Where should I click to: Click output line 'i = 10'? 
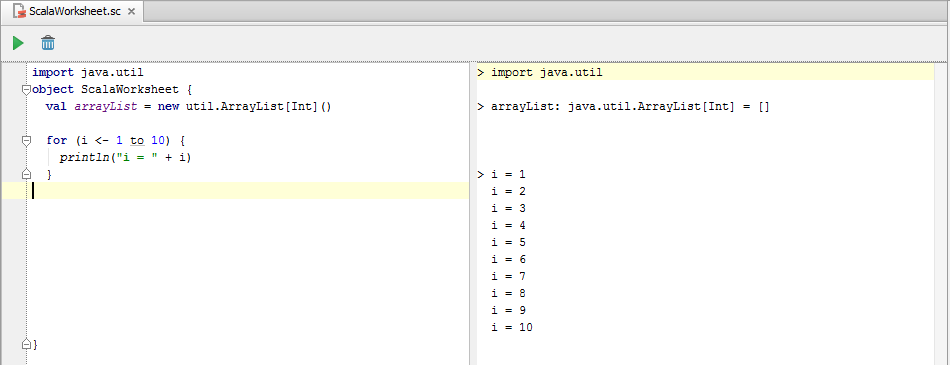pos(512,327)
